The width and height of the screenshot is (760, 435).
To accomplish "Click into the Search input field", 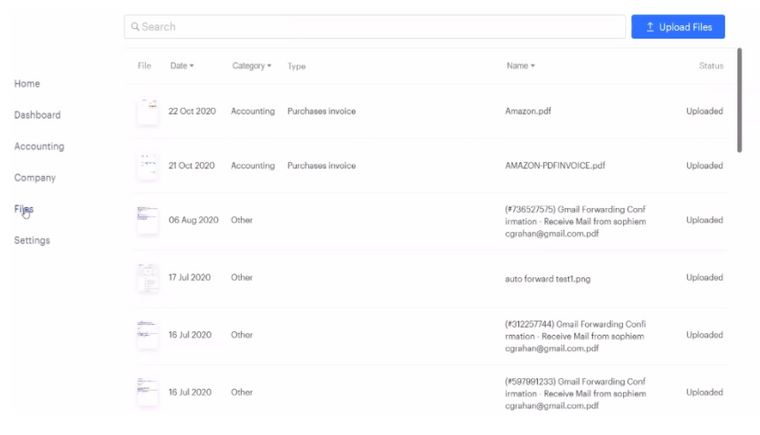I will (380, 27).
